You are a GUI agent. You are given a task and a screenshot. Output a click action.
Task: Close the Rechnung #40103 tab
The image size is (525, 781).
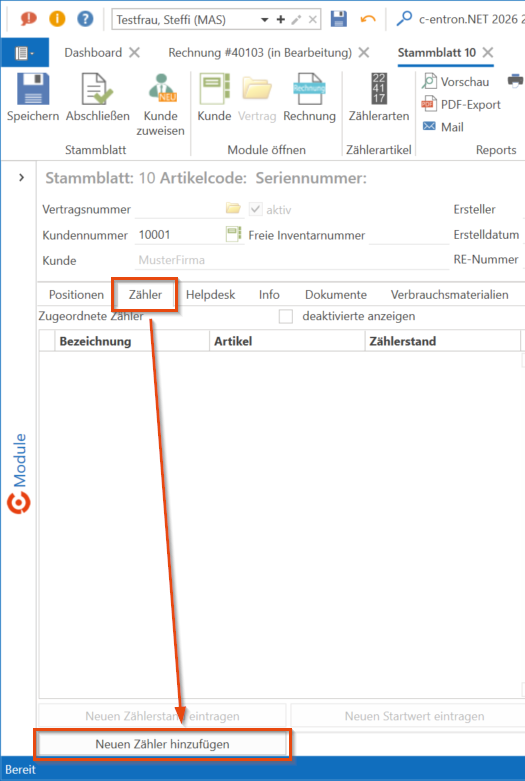(x=364, y=53)
